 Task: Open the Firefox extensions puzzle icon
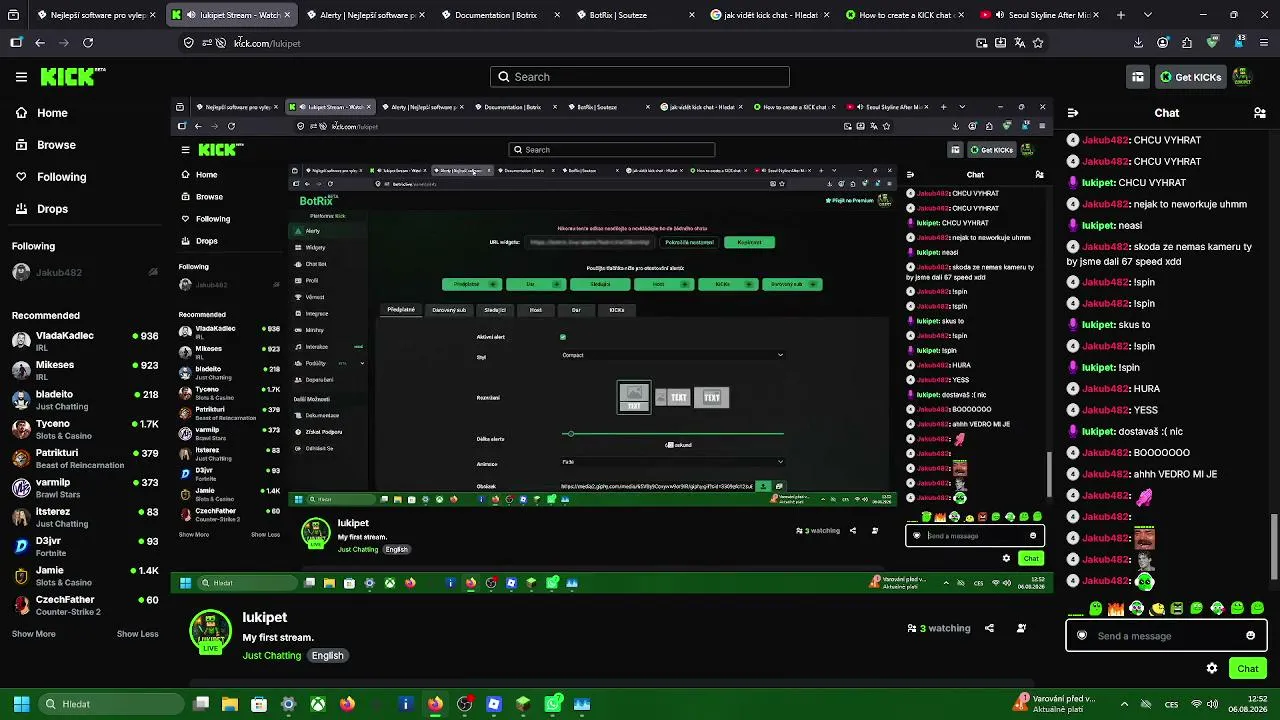pyautogui.click(x=1187, y=43)
